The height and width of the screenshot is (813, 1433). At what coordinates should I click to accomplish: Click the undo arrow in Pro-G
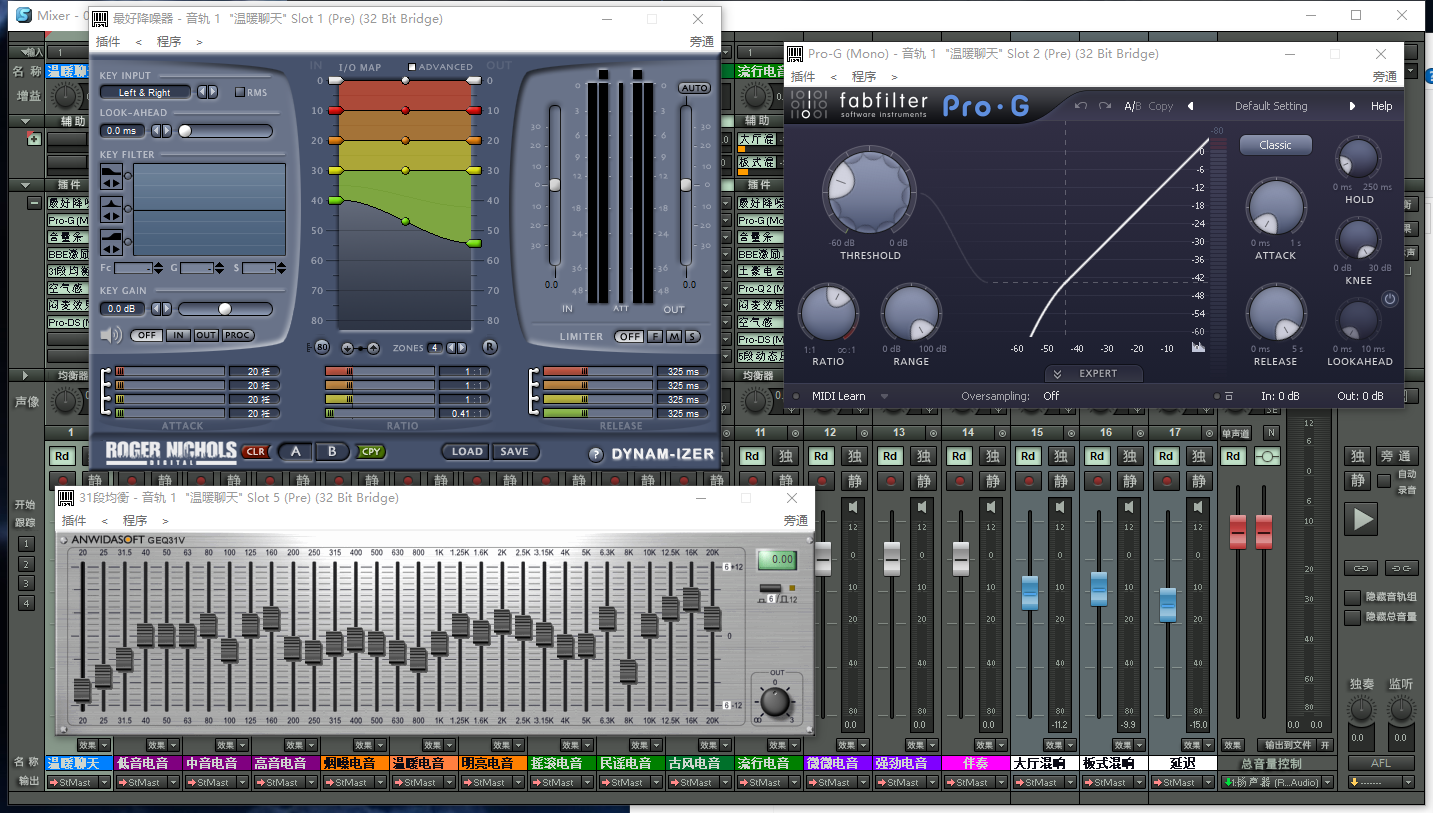(1081, 106)
